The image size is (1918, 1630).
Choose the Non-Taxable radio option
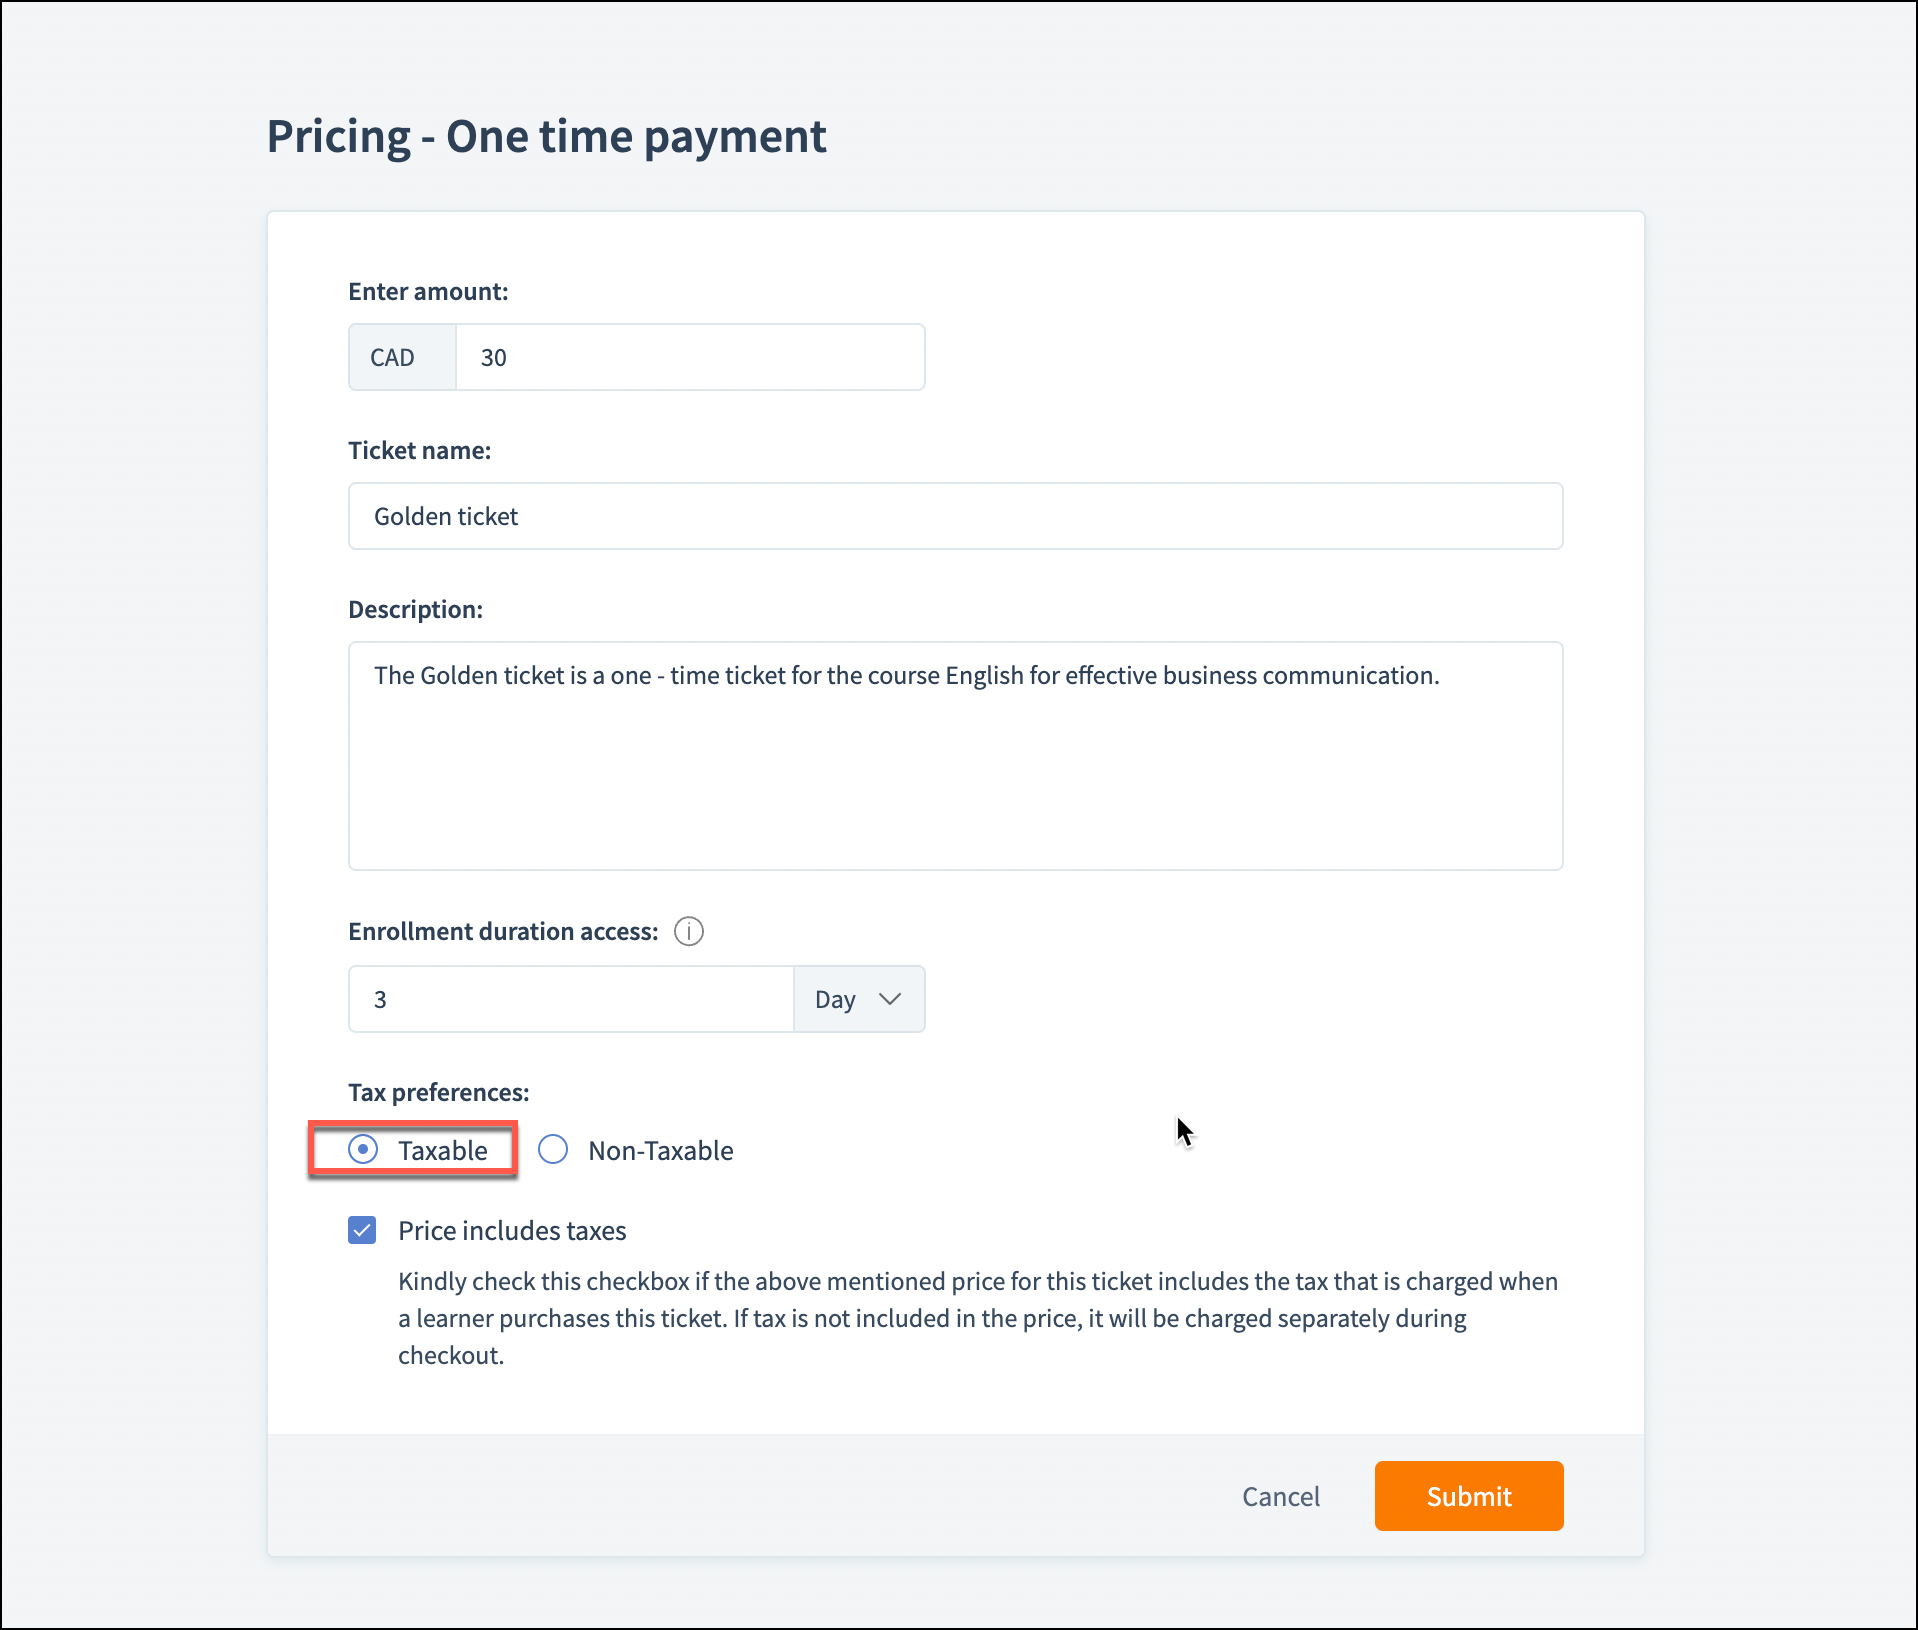(553, 1150)
